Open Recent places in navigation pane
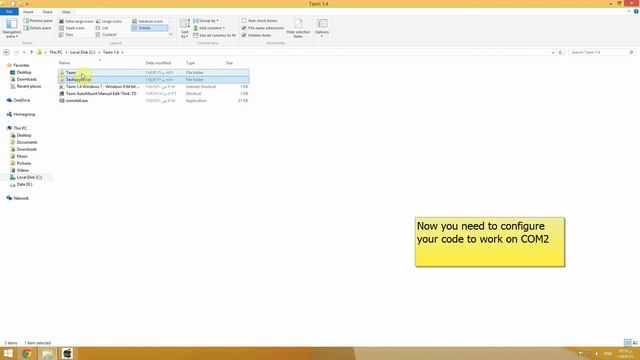 [29, 86]
